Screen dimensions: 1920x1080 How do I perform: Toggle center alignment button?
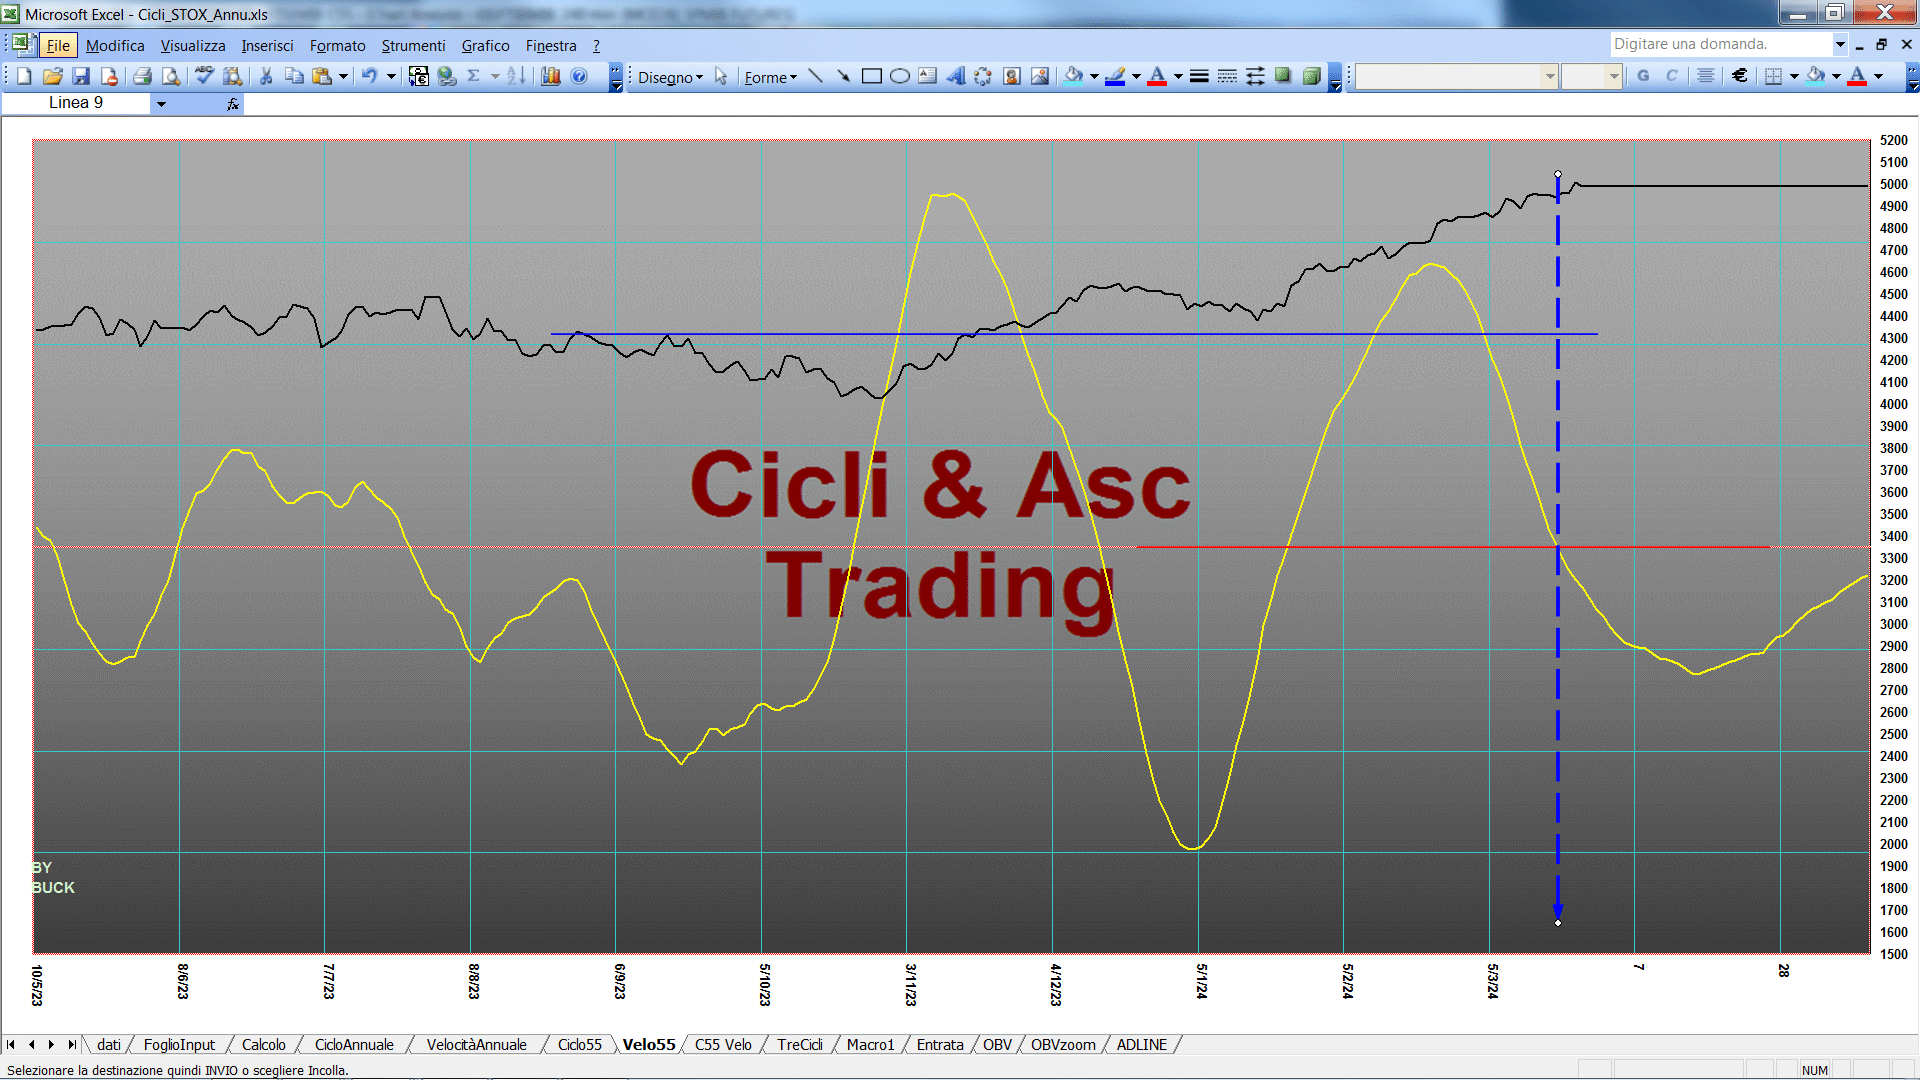click(1705, 76)
